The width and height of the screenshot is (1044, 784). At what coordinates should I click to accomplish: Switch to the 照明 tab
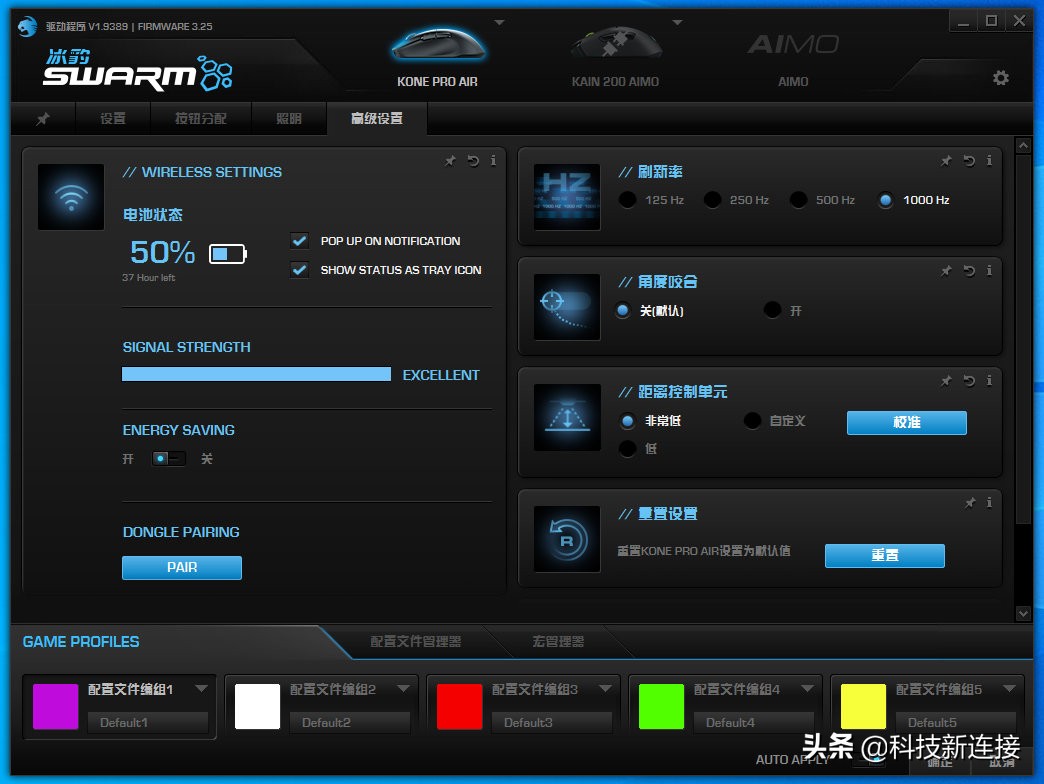coord(289,118)
